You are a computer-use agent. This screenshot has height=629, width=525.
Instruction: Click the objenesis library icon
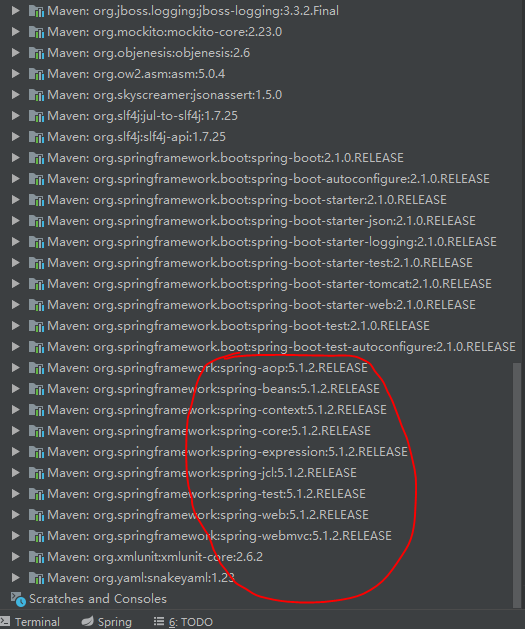(36, 53)
